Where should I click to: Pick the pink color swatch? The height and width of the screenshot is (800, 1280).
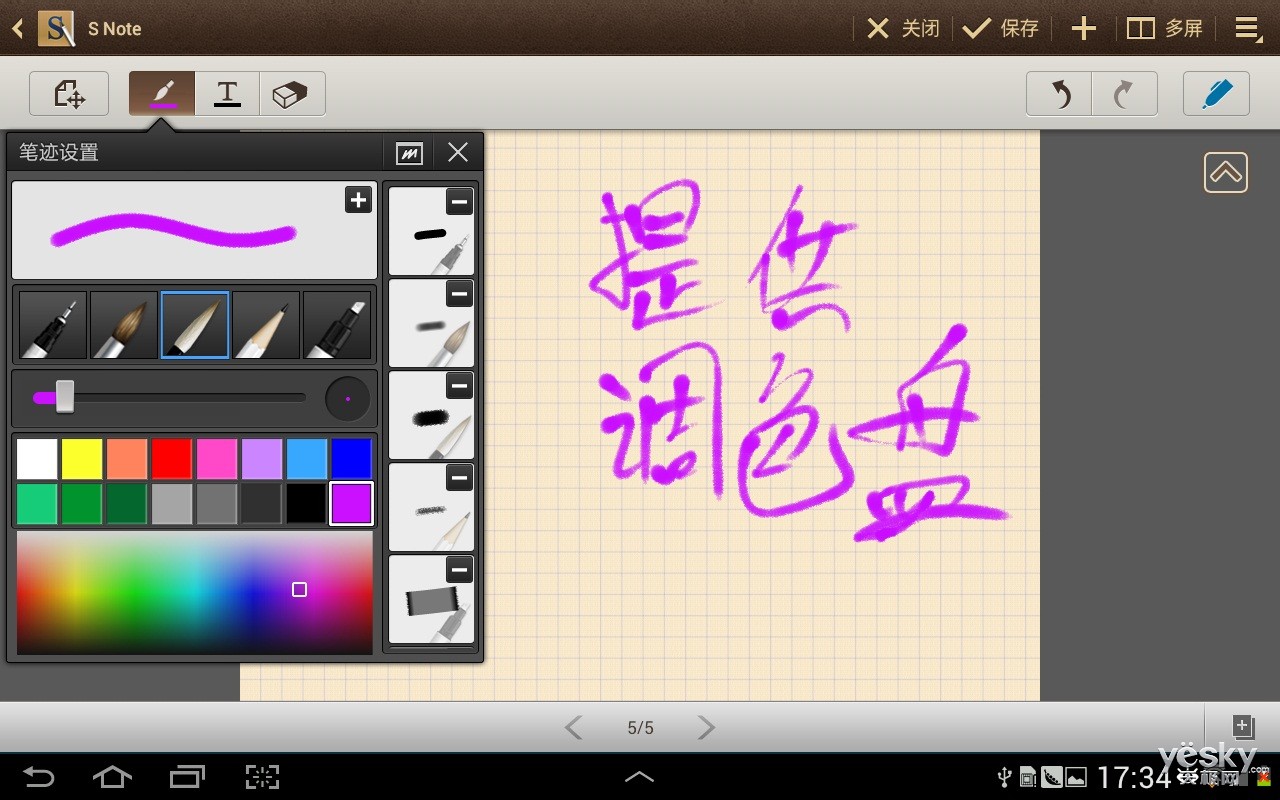(217, 459)
